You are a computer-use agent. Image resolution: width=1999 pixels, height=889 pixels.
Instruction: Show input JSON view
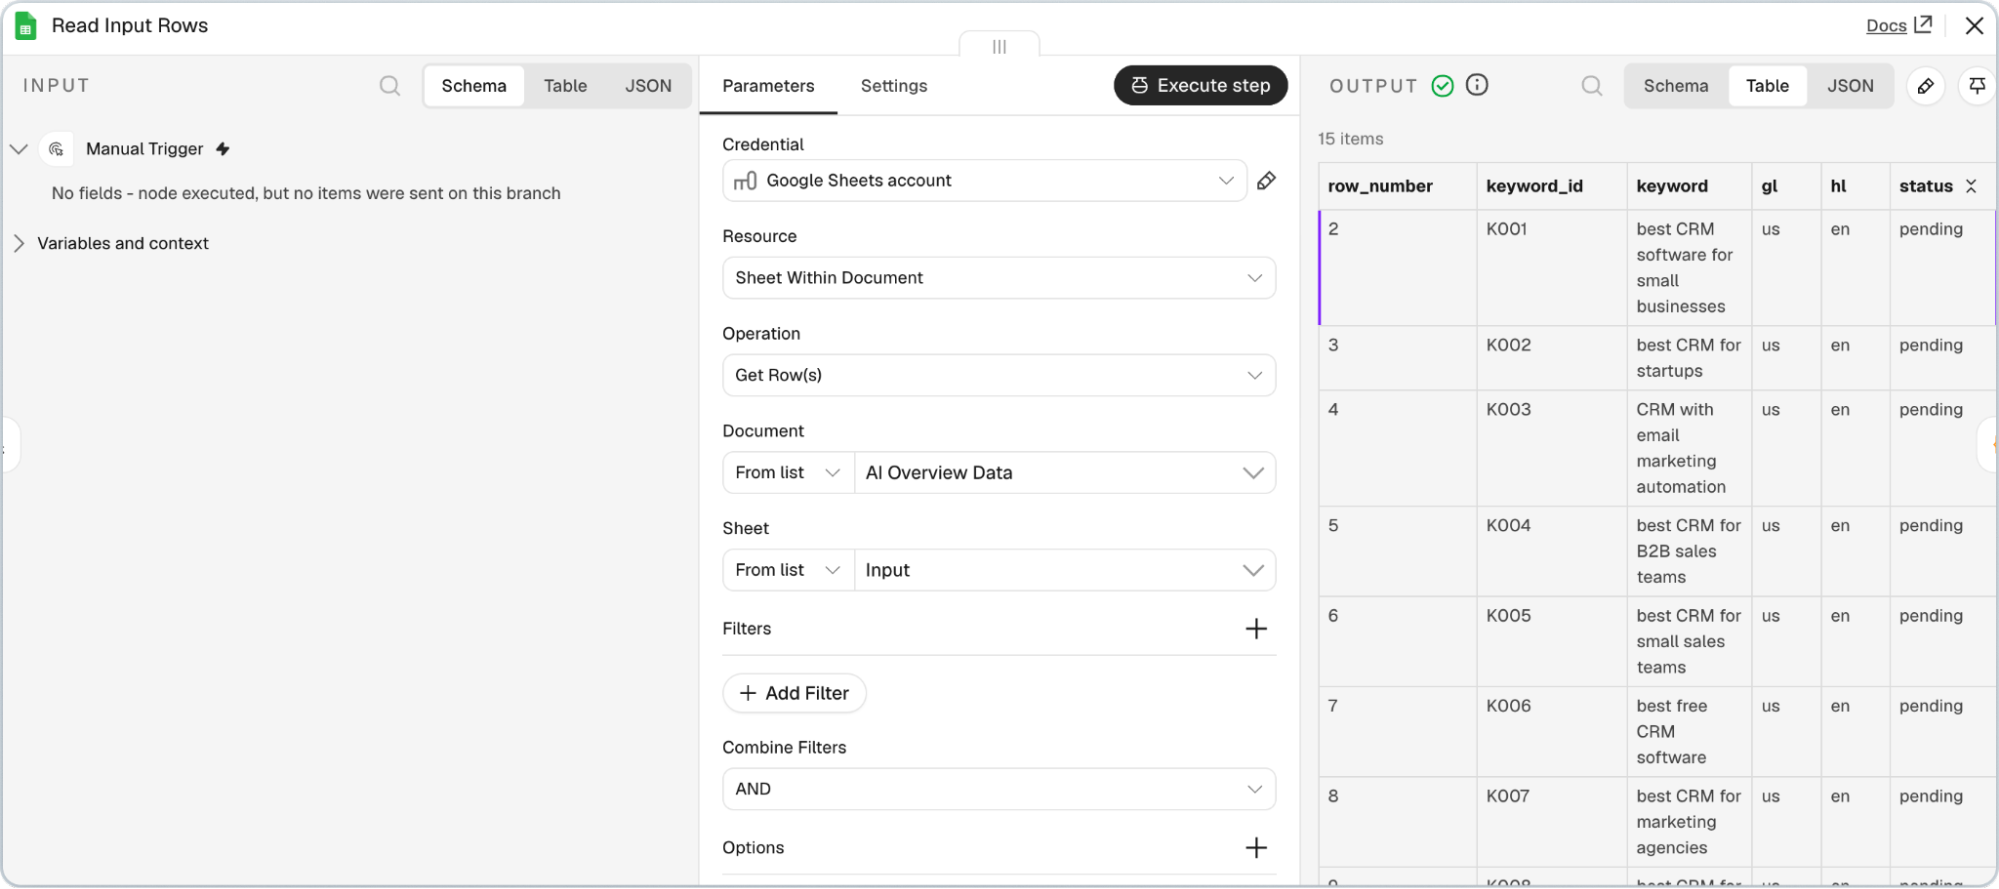click(x=648, y=86)
